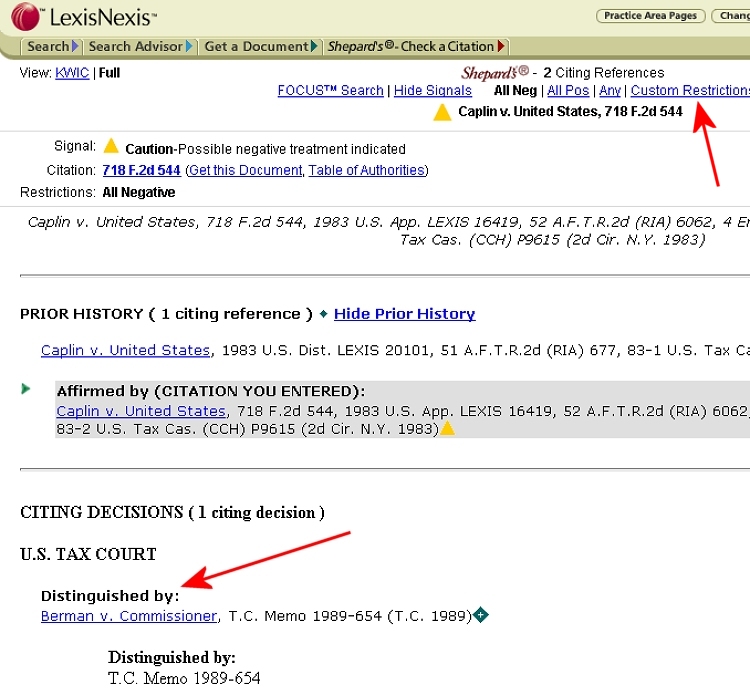Click green diamond signal after Berman citation
750x695 pixels.
click(481, 615)
